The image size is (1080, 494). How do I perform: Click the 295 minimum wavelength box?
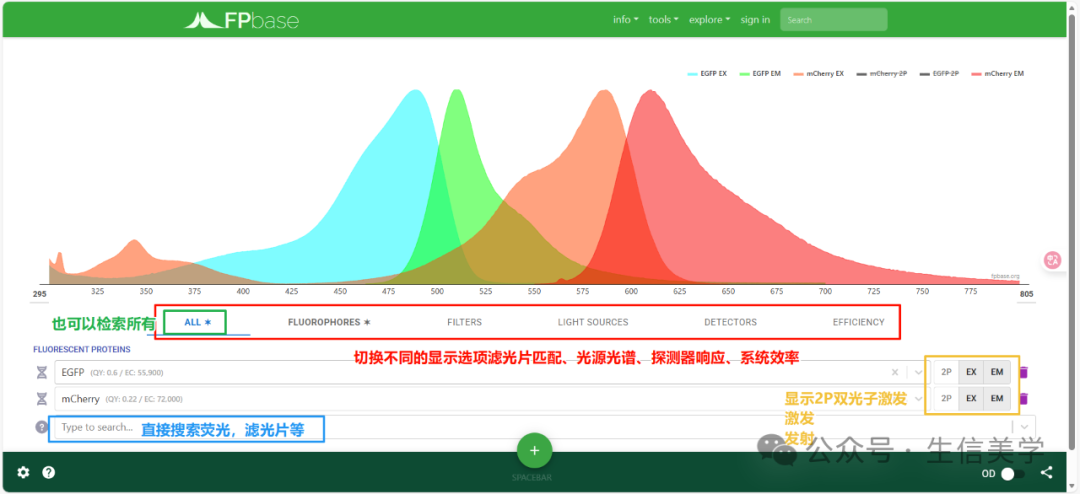point(39,295)
